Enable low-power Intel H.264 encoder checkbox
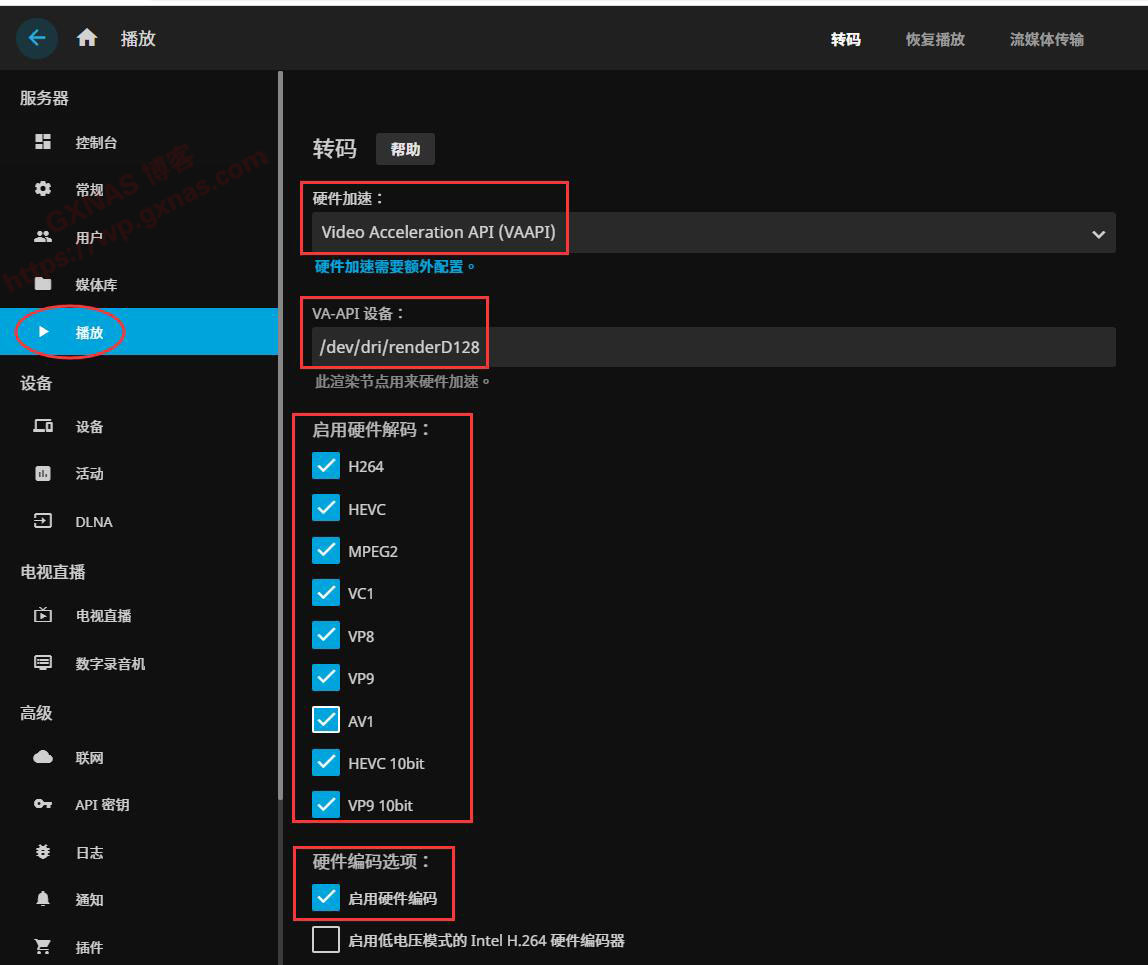 coord(326,940)
